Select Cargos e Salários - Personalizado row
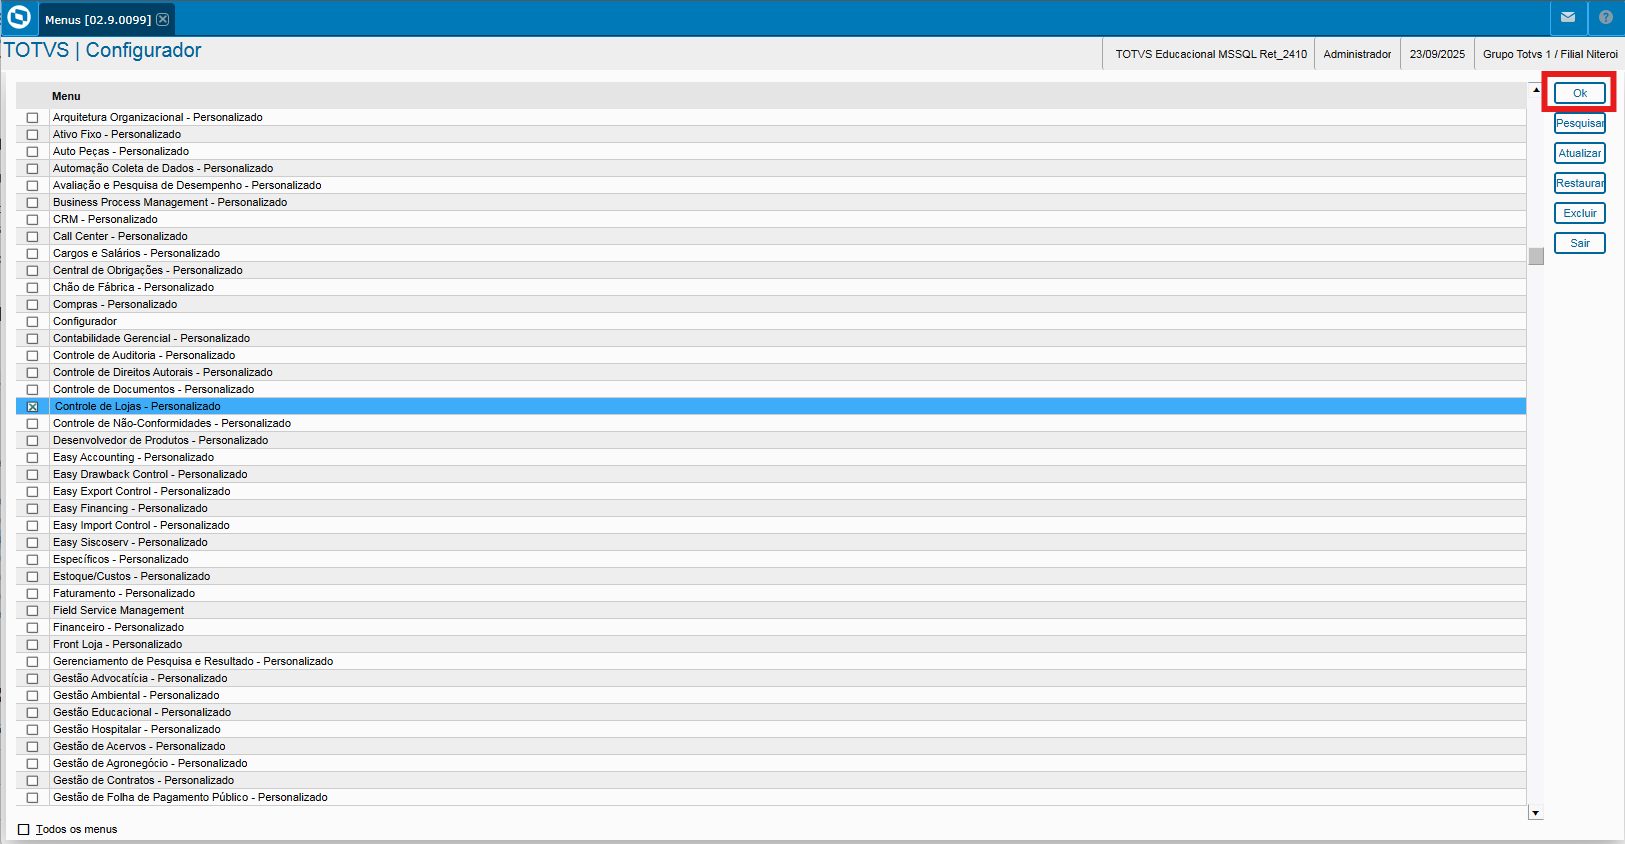The height and width of the screenshot is (844, 1625). coord(771,254)
